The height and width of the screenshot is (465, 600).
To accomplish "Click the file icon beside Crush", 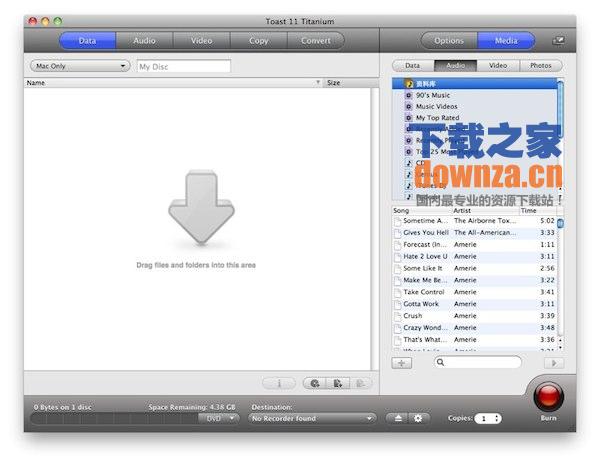I will coord(398,317).
